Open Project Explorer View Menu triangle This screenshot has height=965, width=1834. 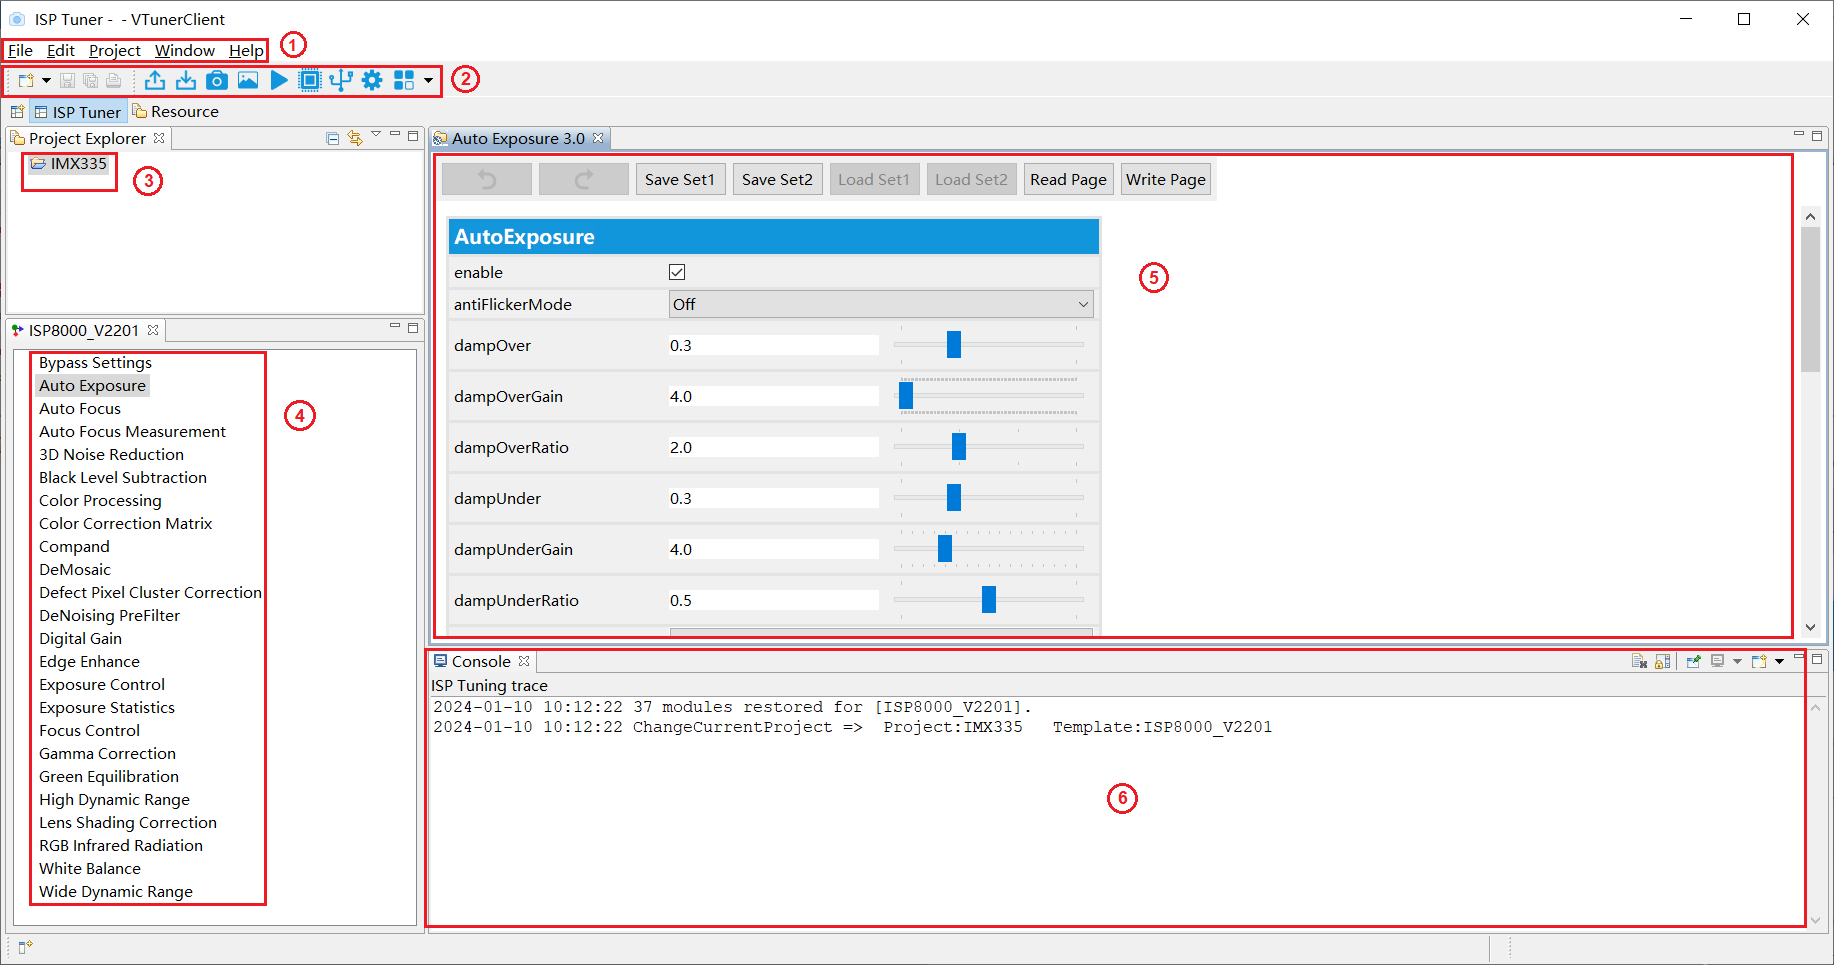[x=376, y=134]
